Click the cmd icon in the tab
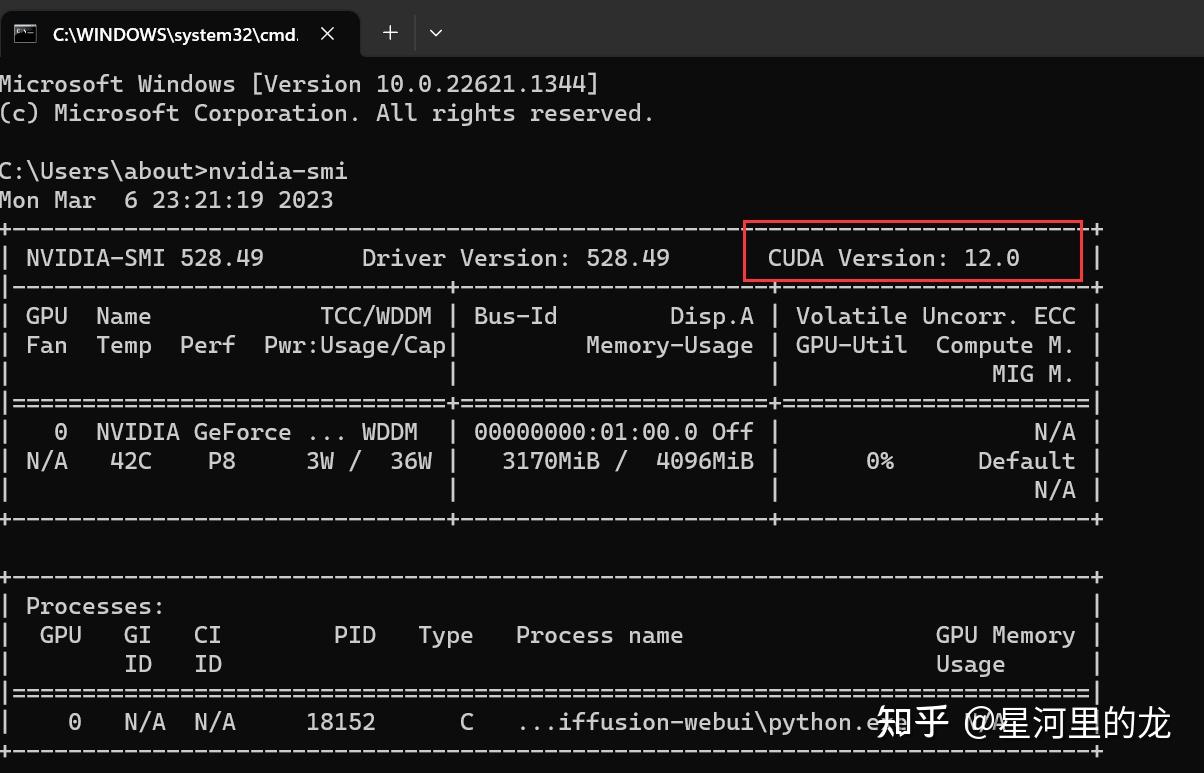Image resolution: width=1204 pixels, height=773 pixels. pyautogui.click(x=25, y=33)
